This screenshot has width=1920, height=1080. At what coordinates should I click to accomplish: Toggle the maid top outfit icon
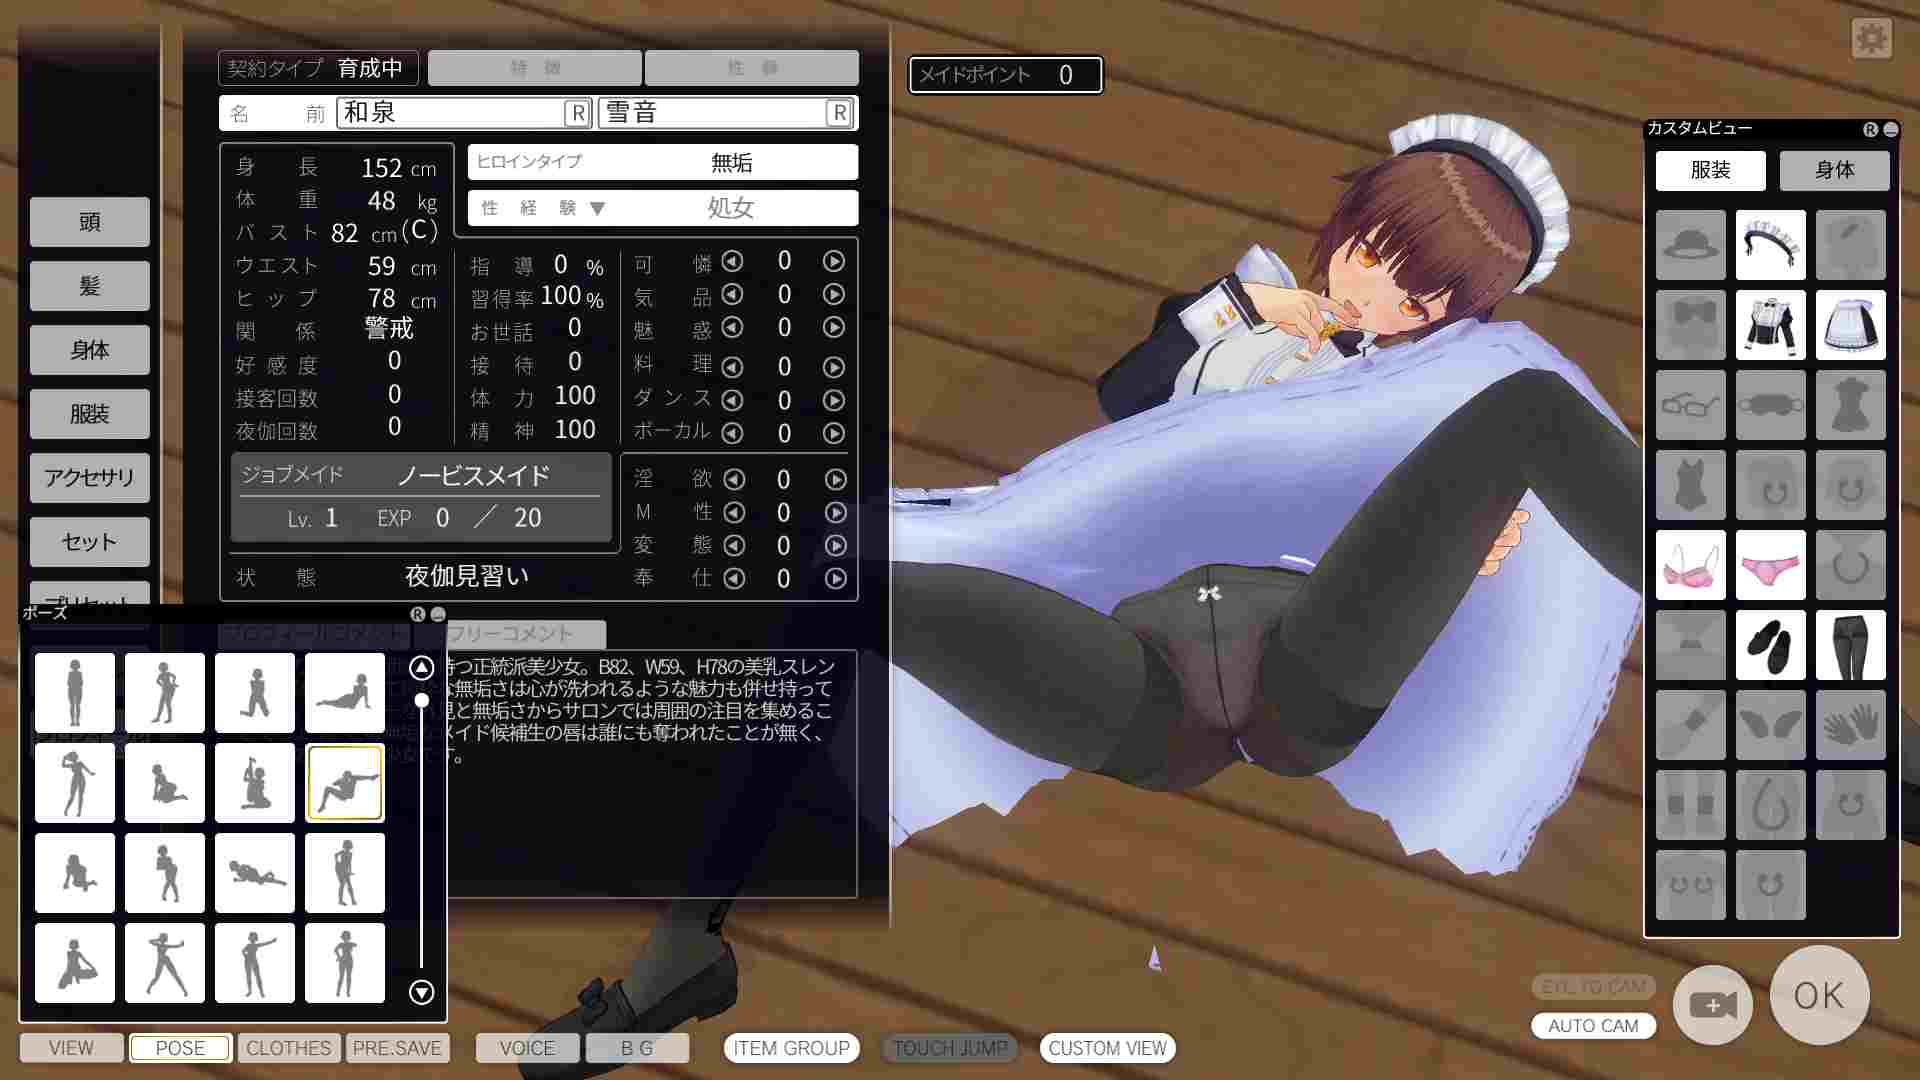(x=1770, y=324)
